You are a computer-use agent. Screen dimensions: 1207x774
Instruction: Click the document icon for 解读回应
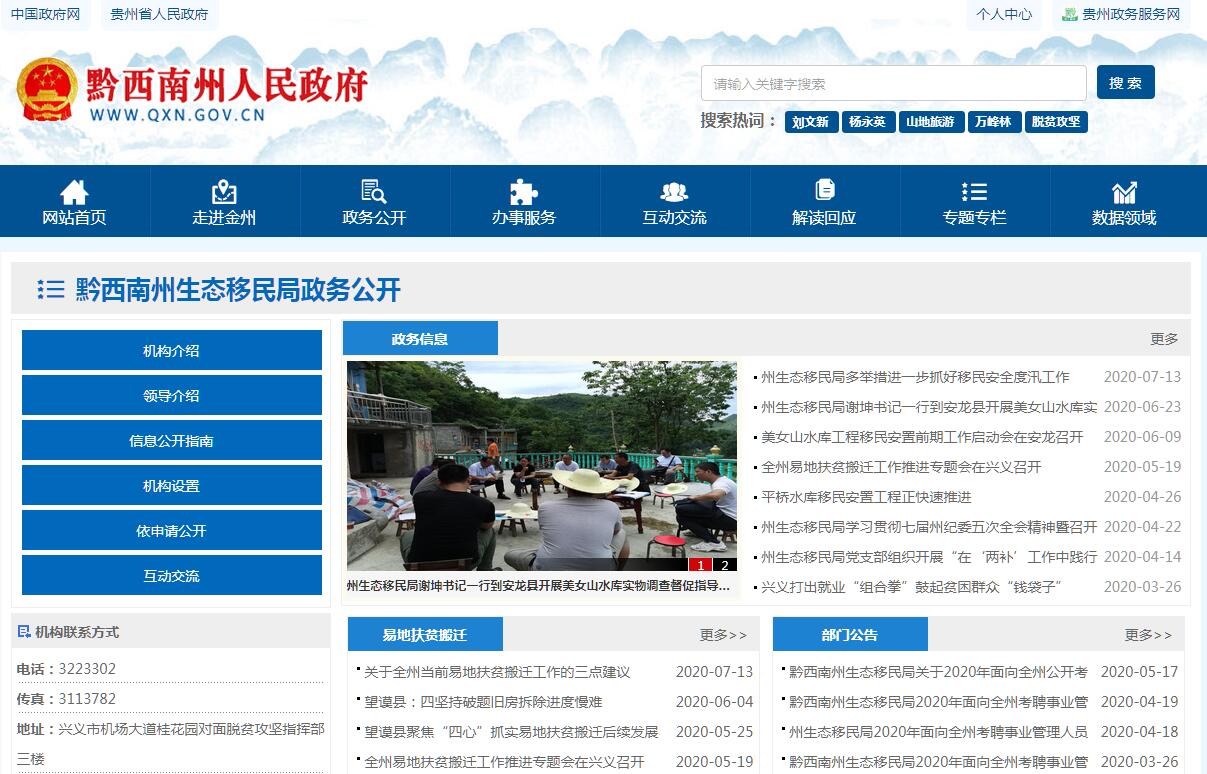(x=824, y=190)
